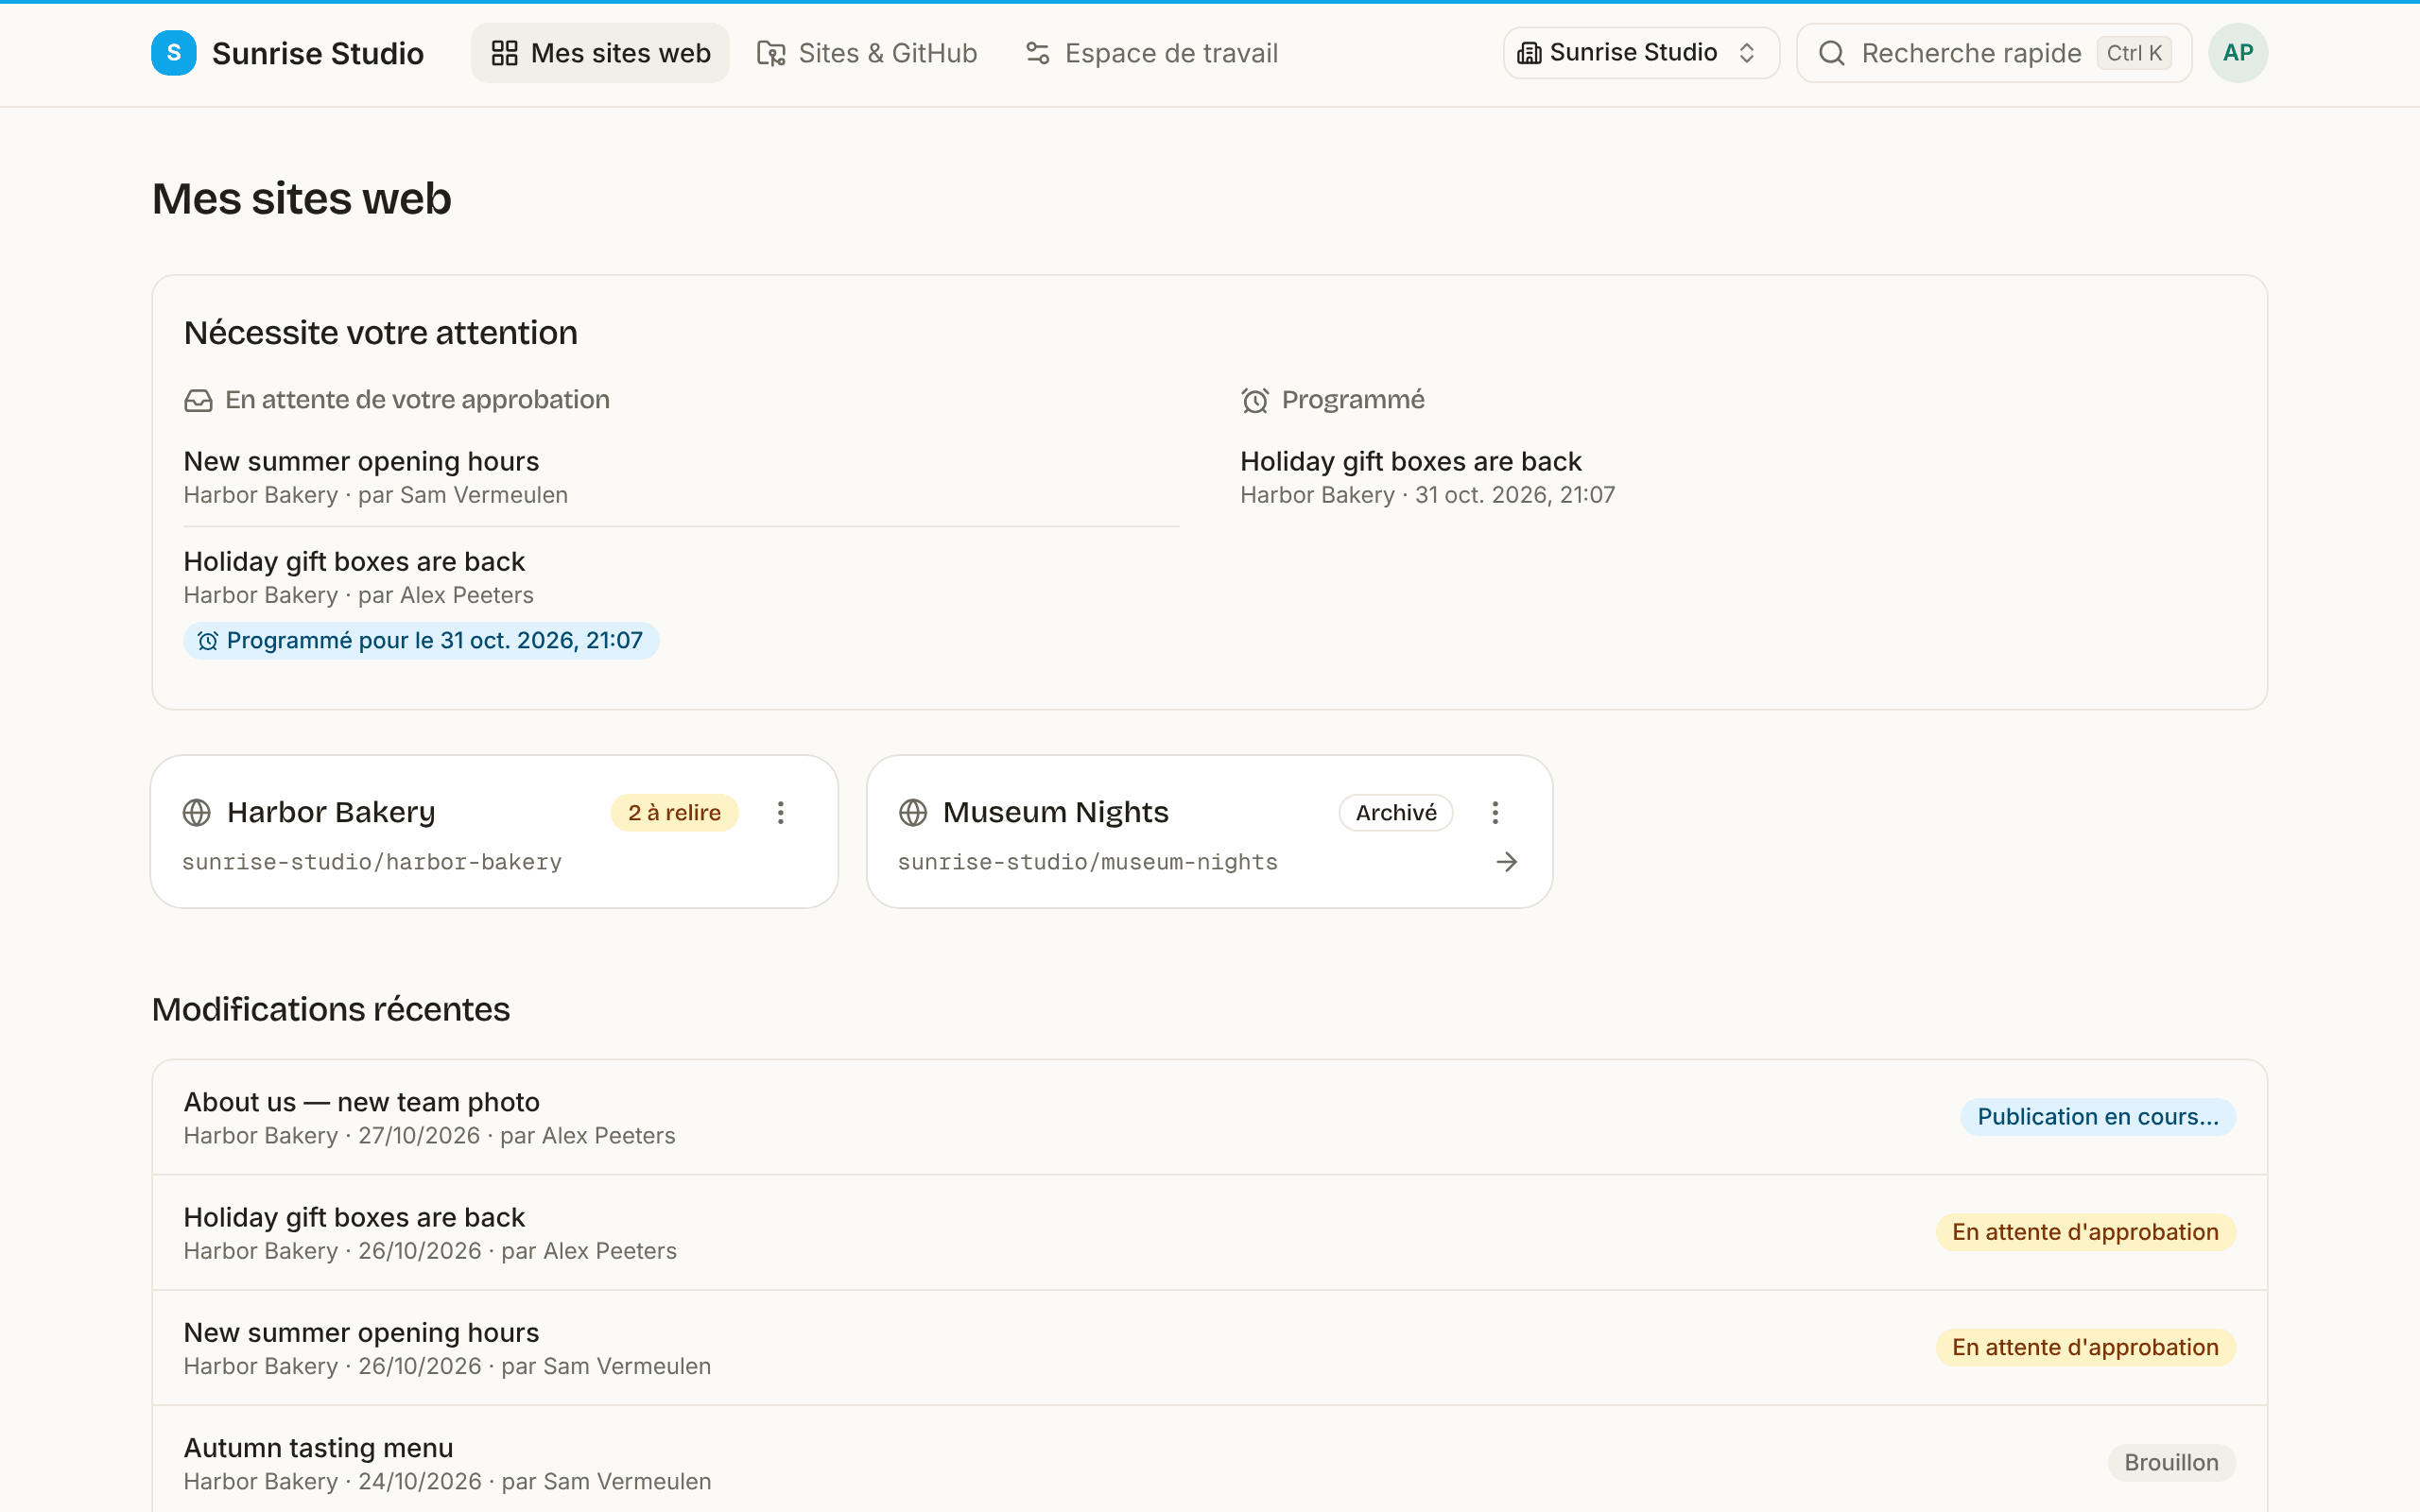Click the Brouillon status badge

pyautogui.click(x=2171, y=1462)
